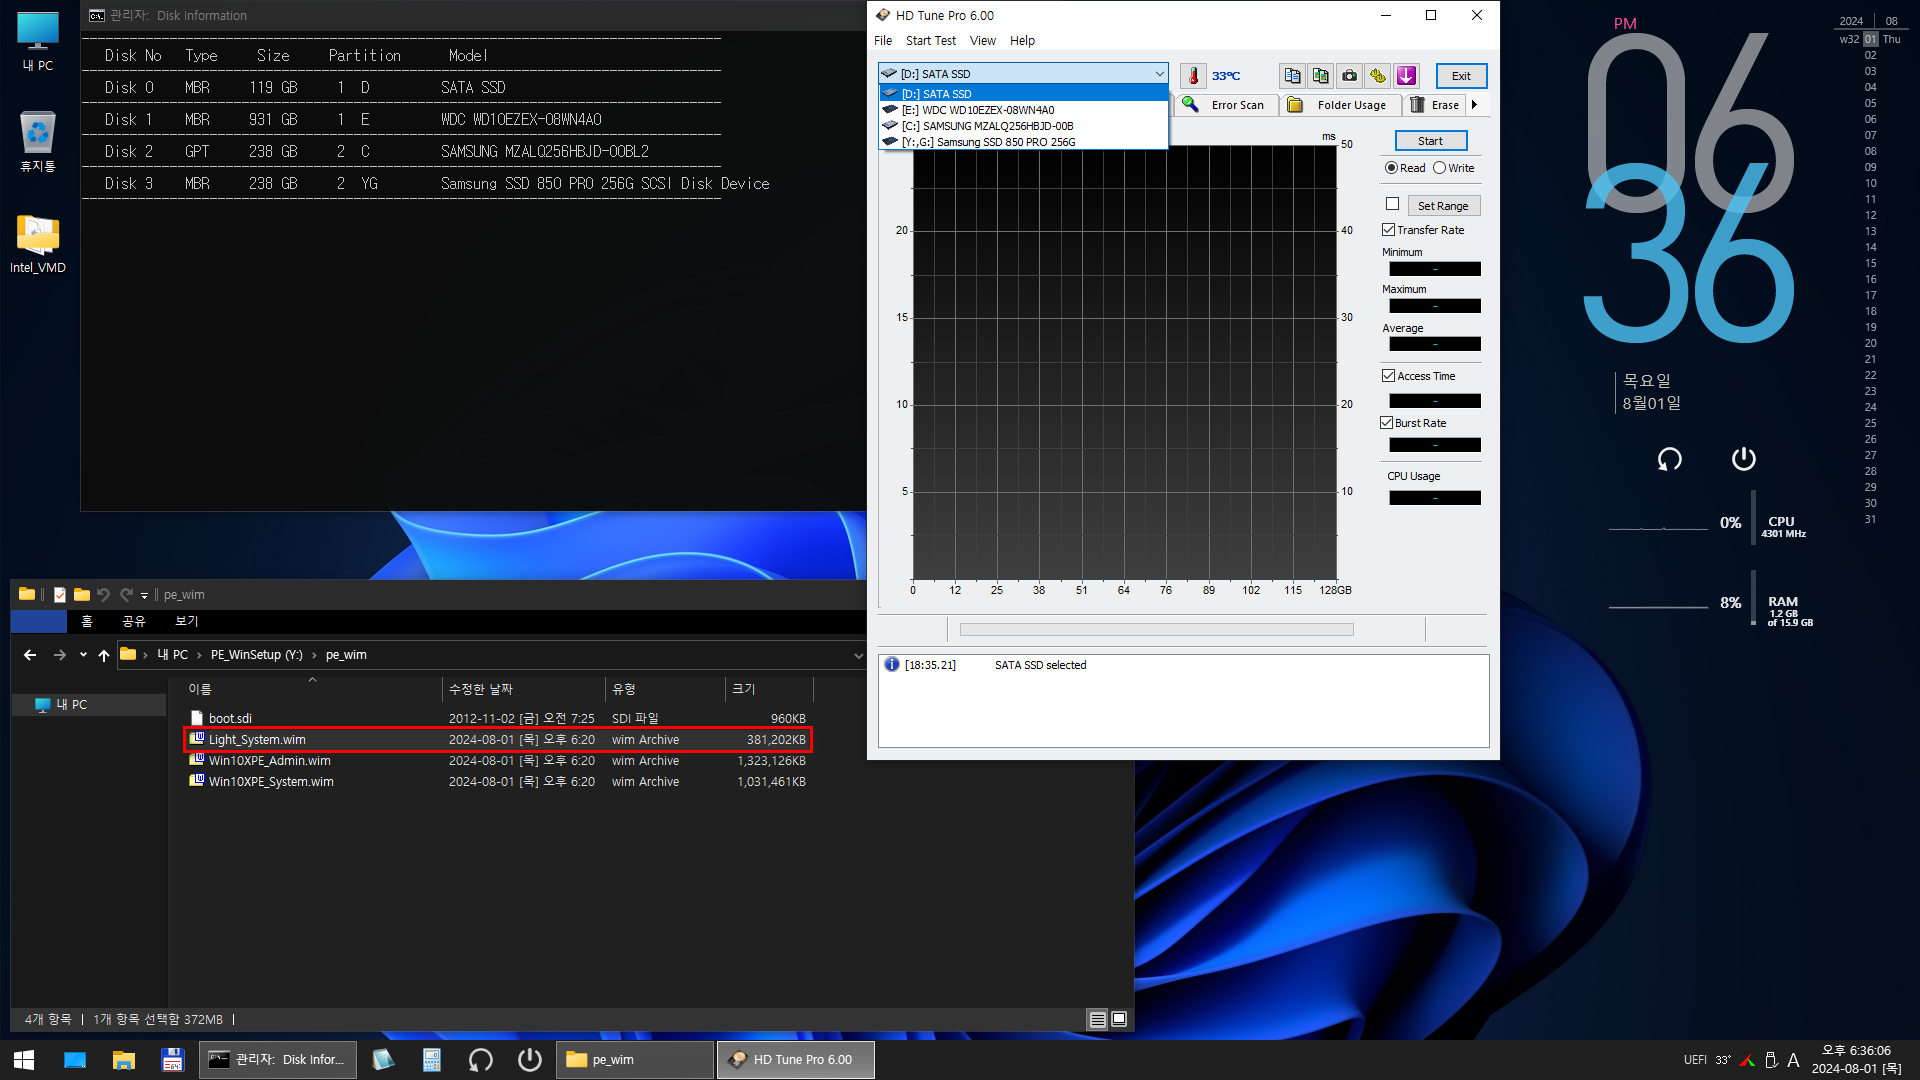Go back in pe_wim explorer
Screen dimensions: 1920x1080
click(30, 655)
